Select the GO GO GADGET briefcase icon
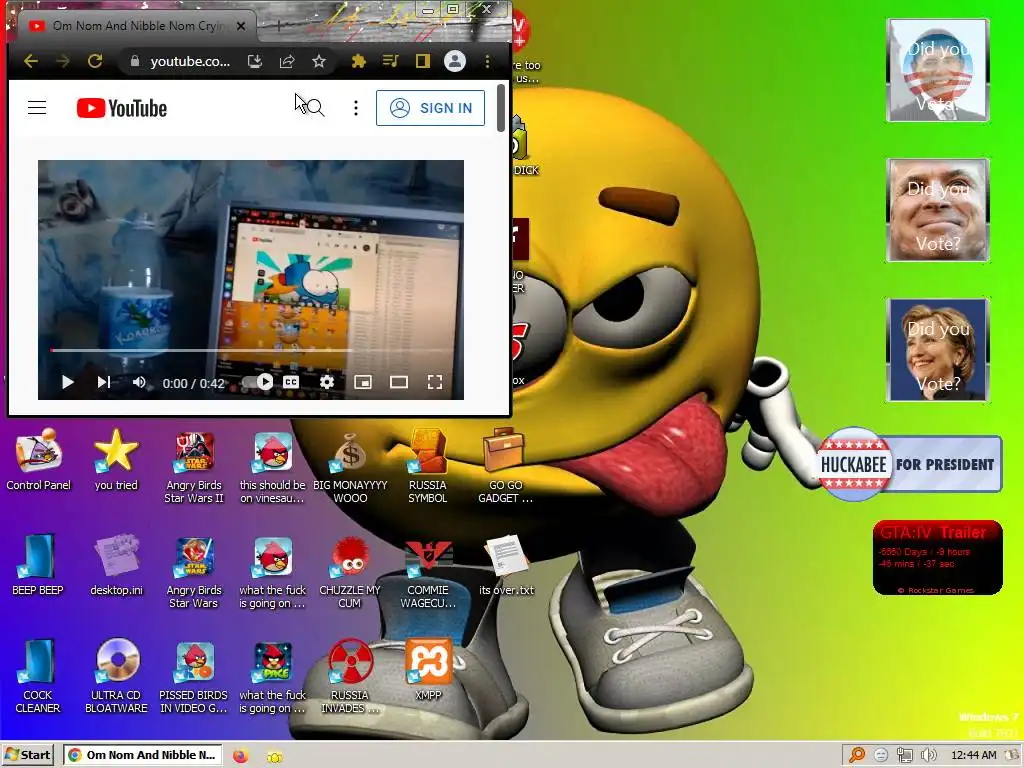This screenshot has height=768, width=1024. pyautogui.click(x=505, y=466)
